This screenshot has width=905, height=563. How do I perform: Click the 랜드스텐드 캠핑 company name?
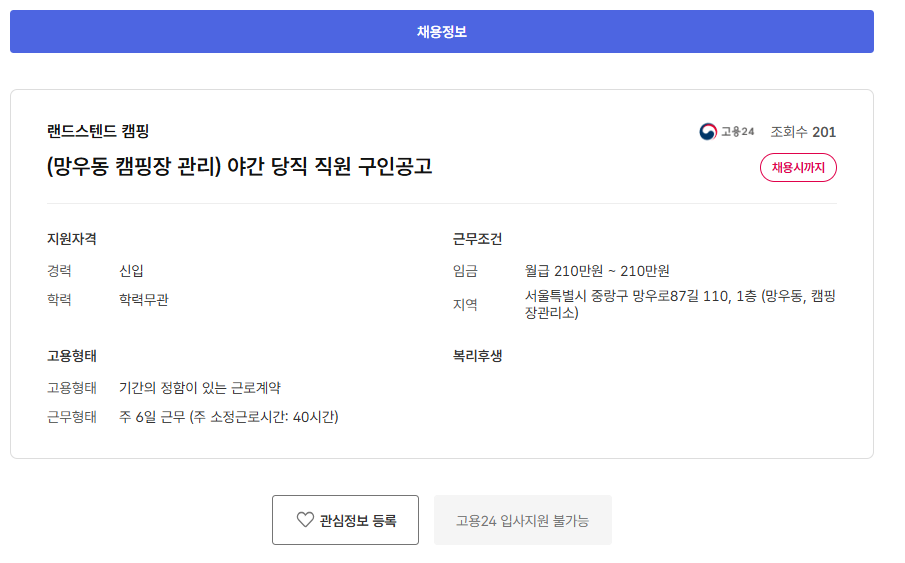[98, 131]
